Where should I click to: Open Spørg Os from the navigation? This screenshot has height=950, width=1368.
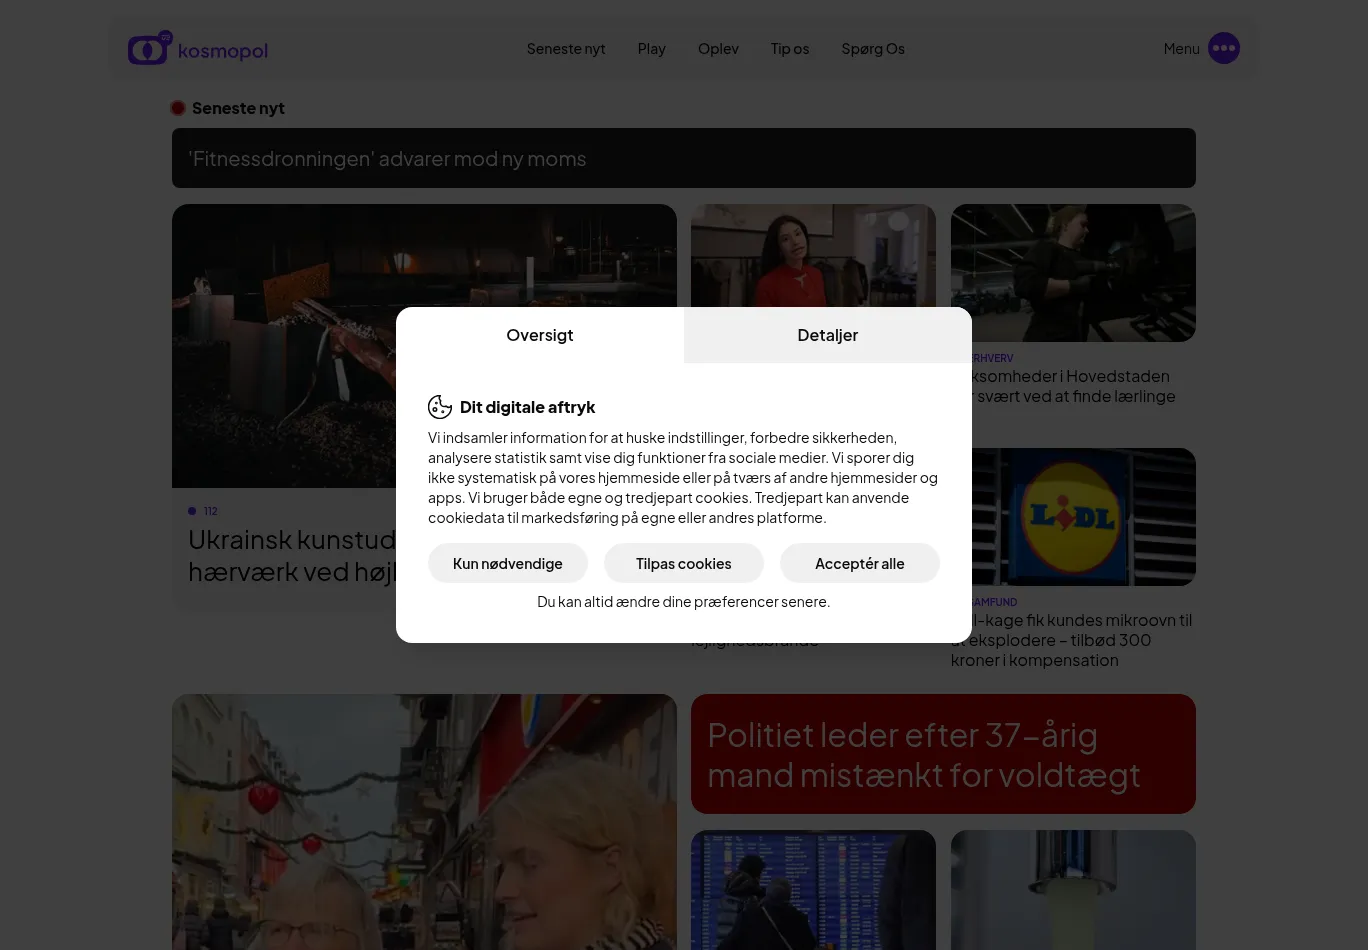[x=872, y=48]
